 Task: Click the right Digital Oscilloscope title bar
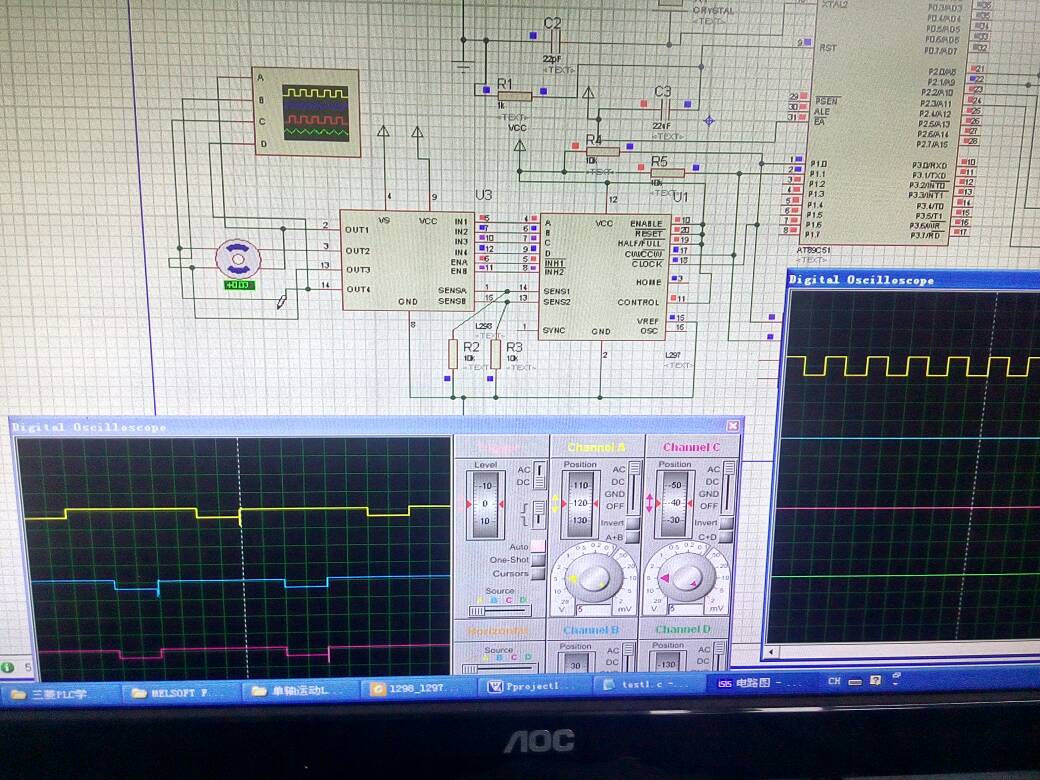click(x=913, y=279)
